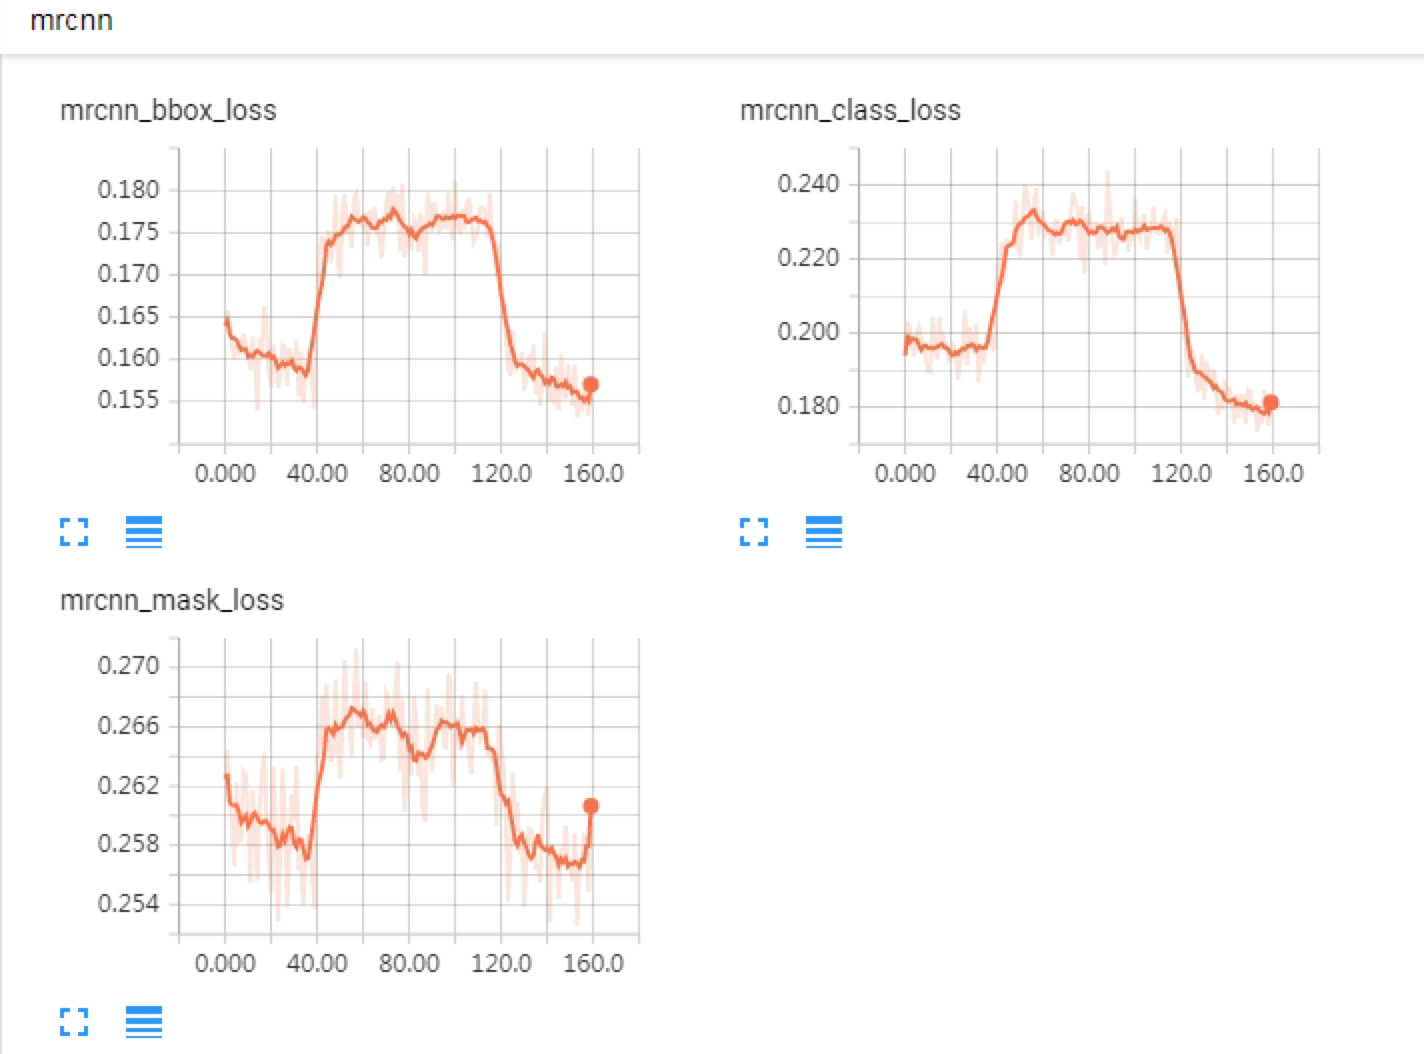Select the mrcnn_bbox_loss chart title
Image resolution: width=1424 pixels, height=1054 pixels.
pyautogui.click(x=170, y=111)
